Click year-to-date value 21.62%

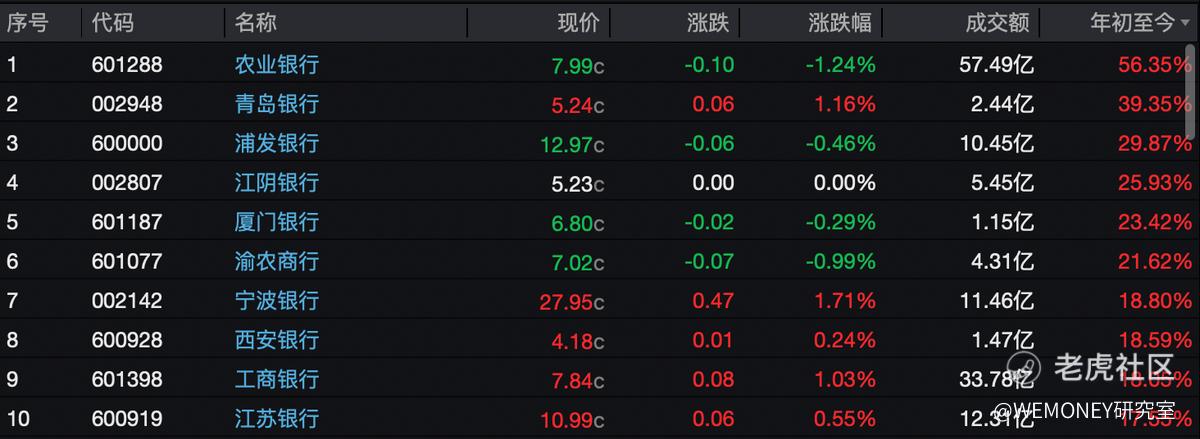click(x=1156, y=261)
